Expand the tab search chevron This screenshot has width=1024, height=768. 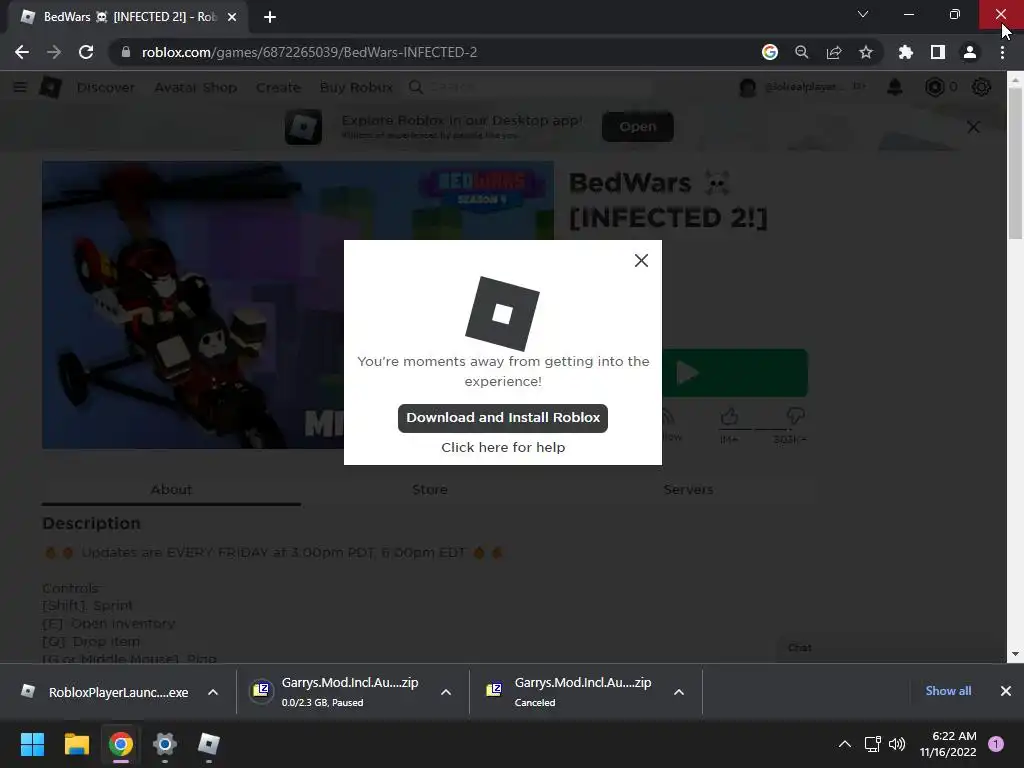pyautogui.click(x=863, y=14)
